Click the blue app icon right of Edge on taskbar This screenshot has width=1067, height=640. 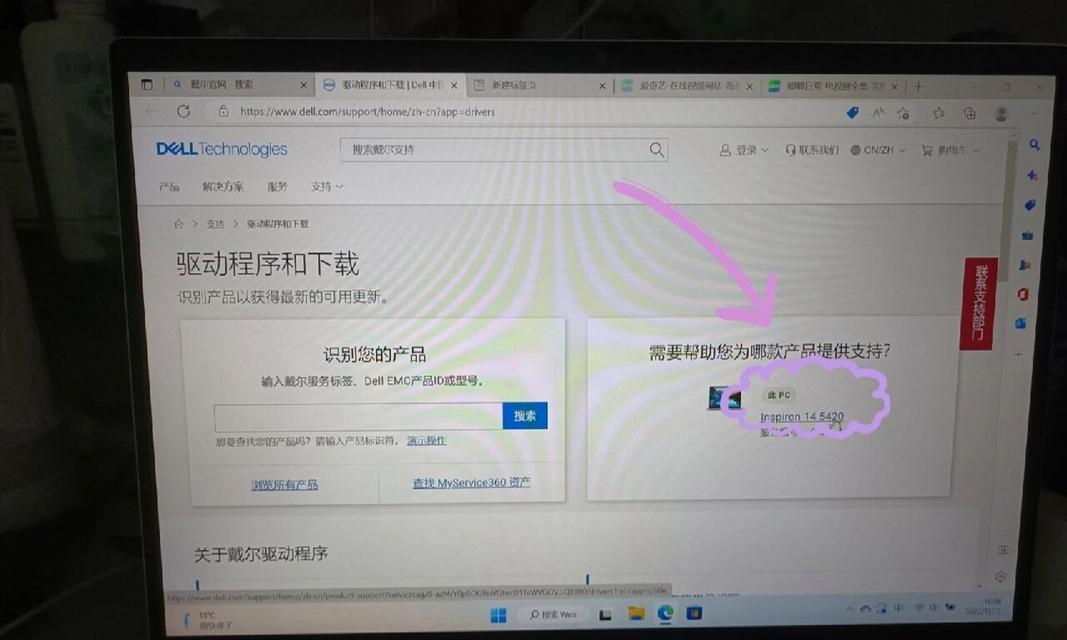694,613
